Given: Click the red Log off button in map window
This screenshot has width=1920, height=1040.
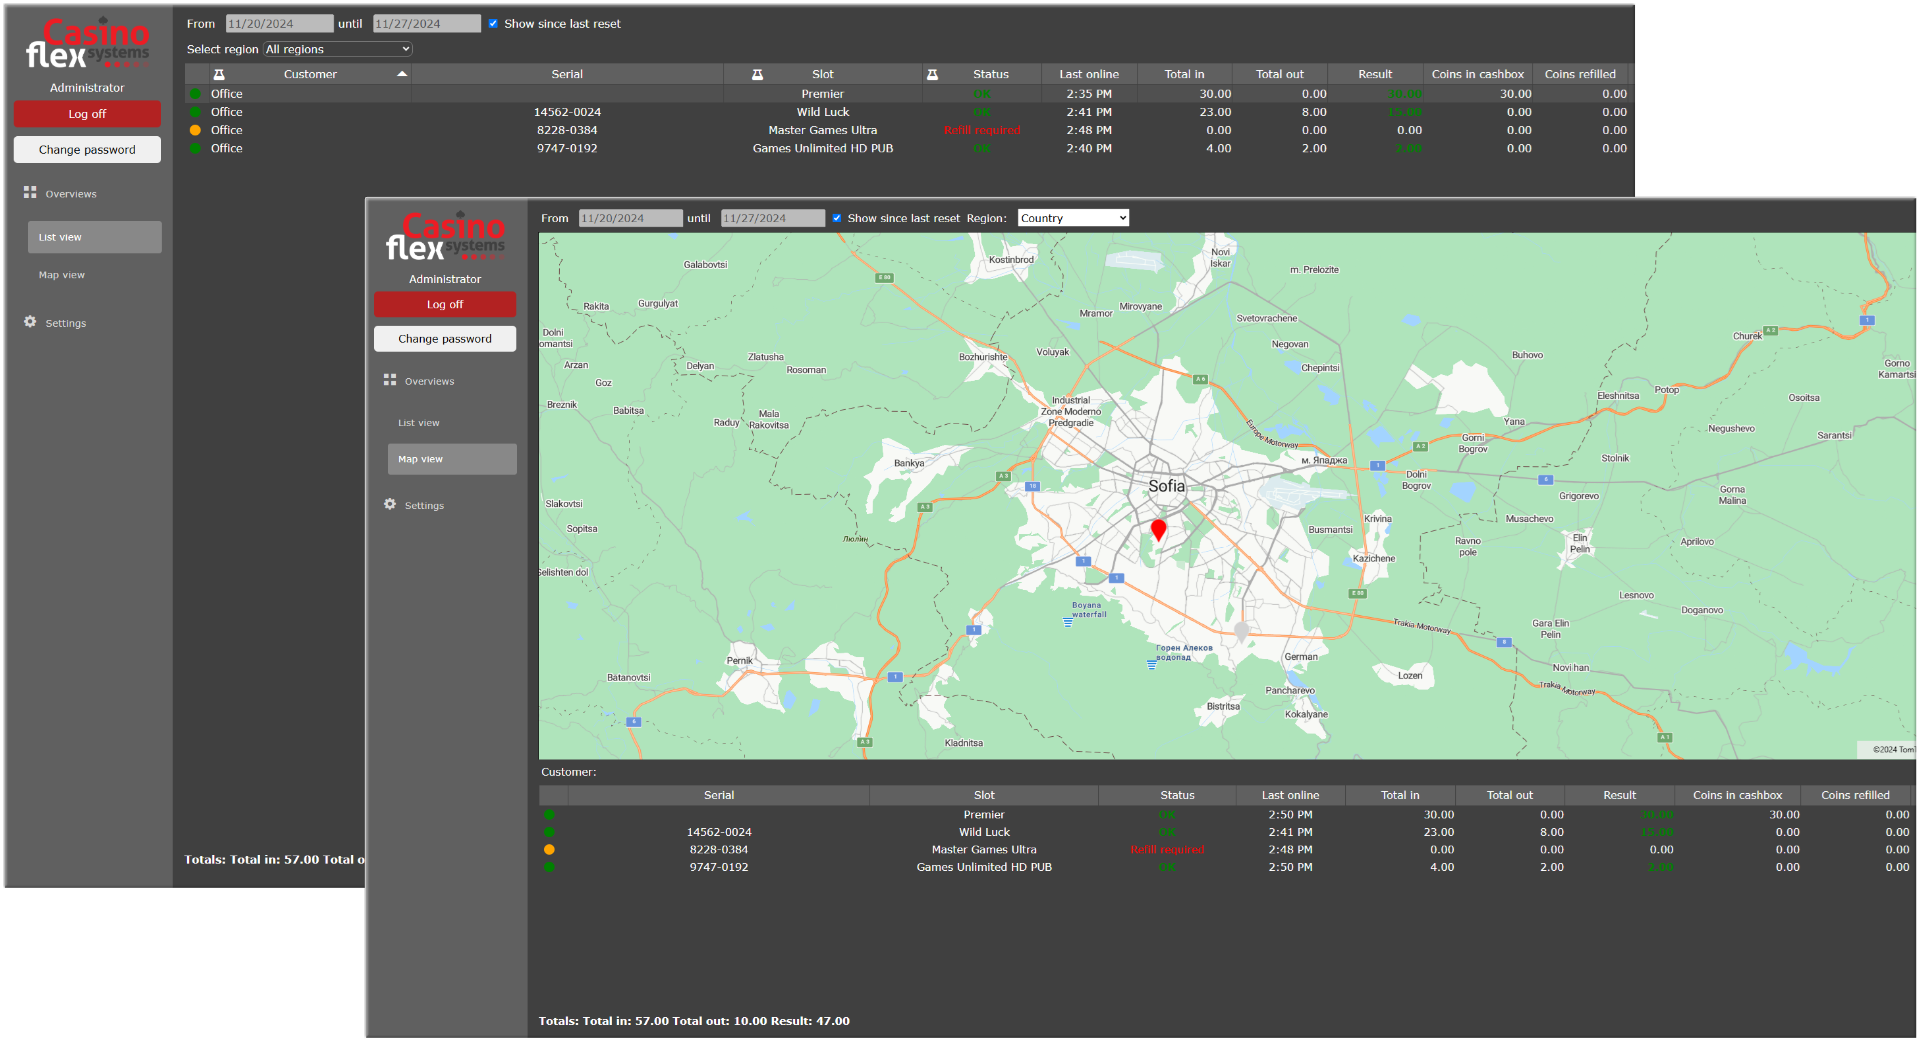Looking at the screenshot, I should 445,304.
